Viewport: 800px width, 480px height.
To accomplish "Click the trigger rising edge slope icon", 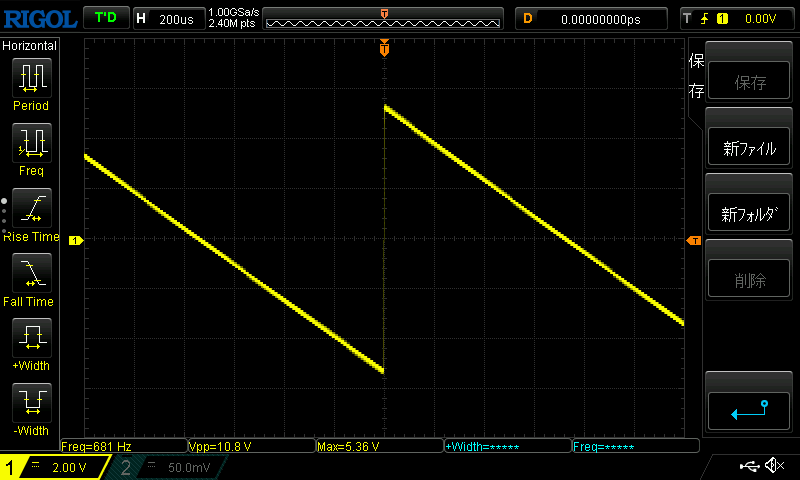I will pos(705,19).
